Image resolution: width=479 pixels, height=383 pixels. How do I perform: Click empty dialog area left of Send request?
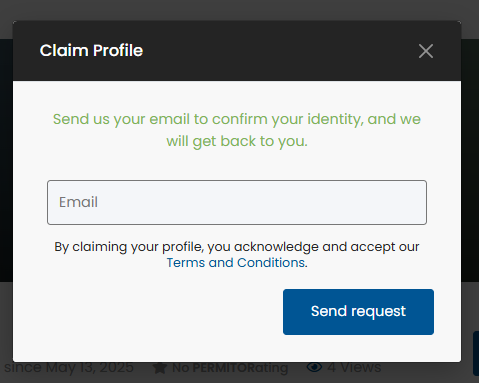(x=147, y=312)
